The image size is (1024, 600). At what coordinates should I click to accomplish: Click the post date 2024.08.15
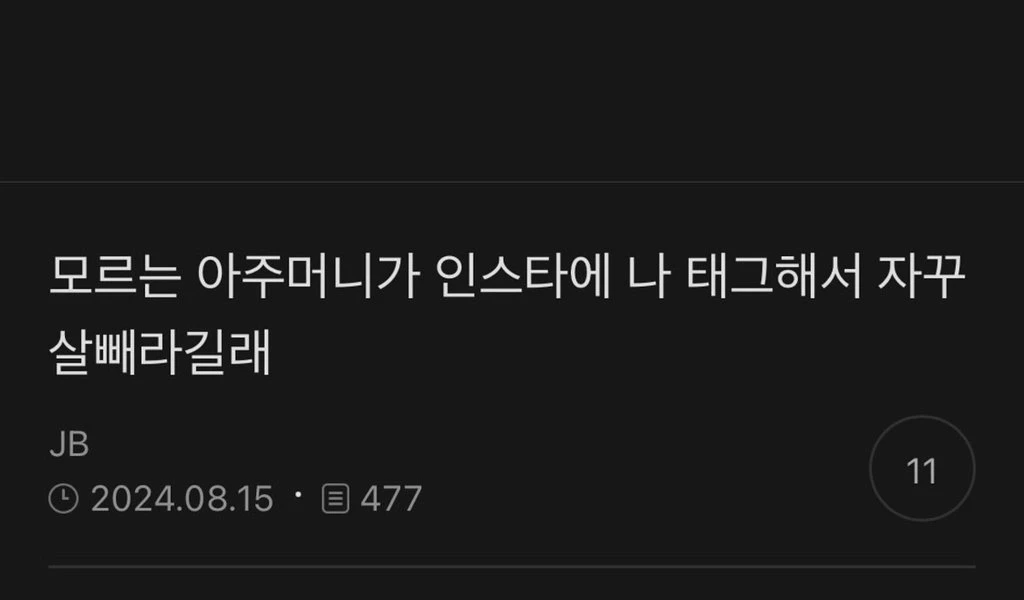click(x=182, y=499)
